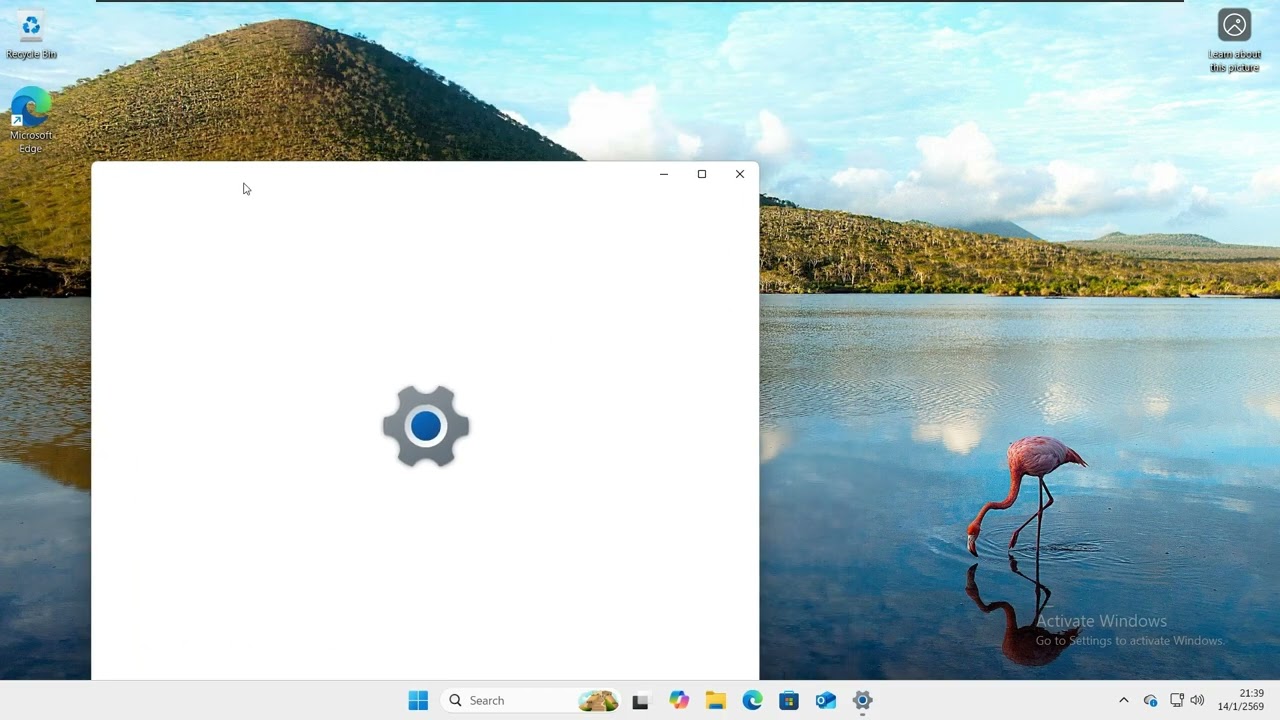1280x720 pixels.
Task: Open the network status tray icon
Action: pyautogui.click(x=1177, y=700)
